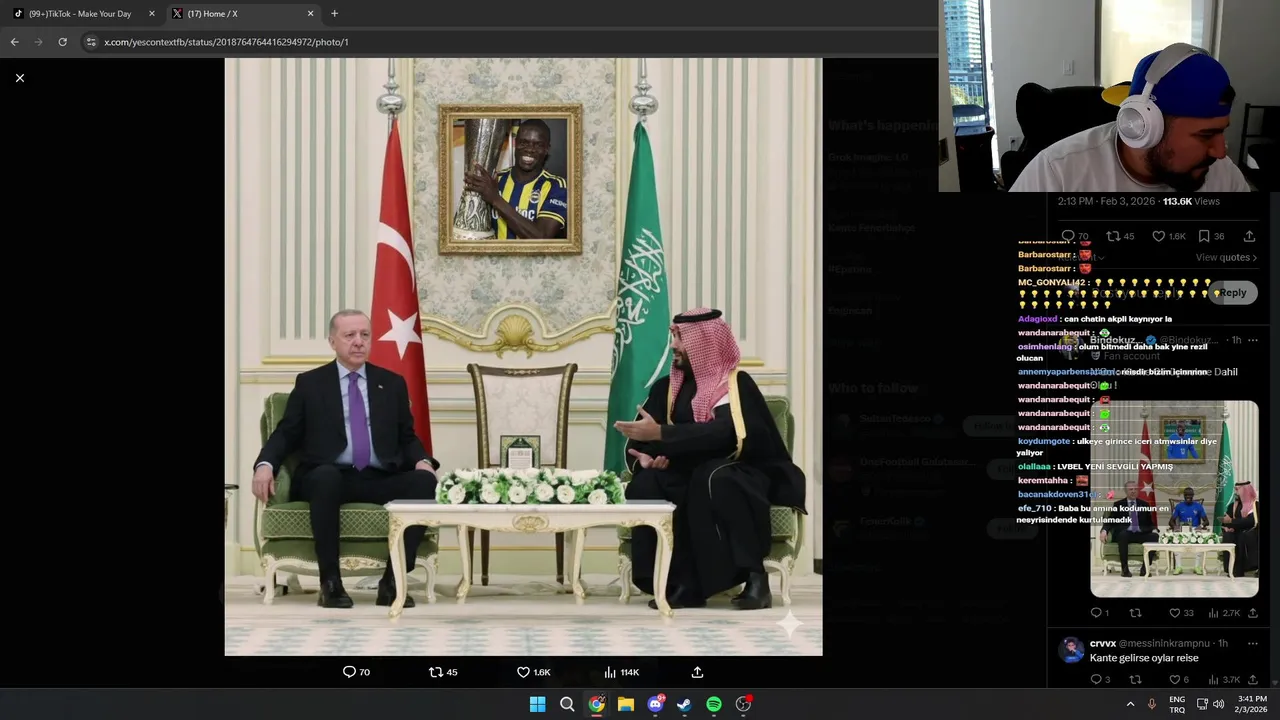Viewport: 1280px width, 720px height.
Task: Open network settings tray icon
Action: 1202,704
